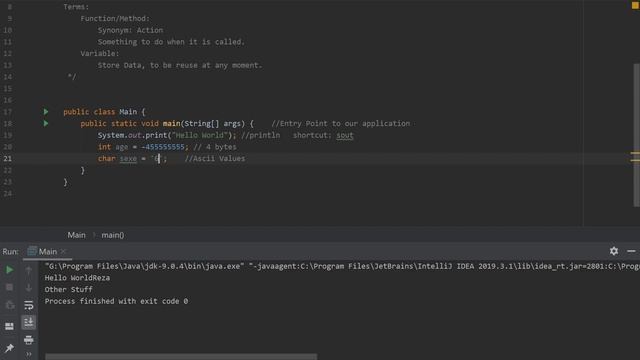Click the number -455555555 on line 20
Image resolution: width=640 pixels, height=360 pixels.
(x=163, y=147)
